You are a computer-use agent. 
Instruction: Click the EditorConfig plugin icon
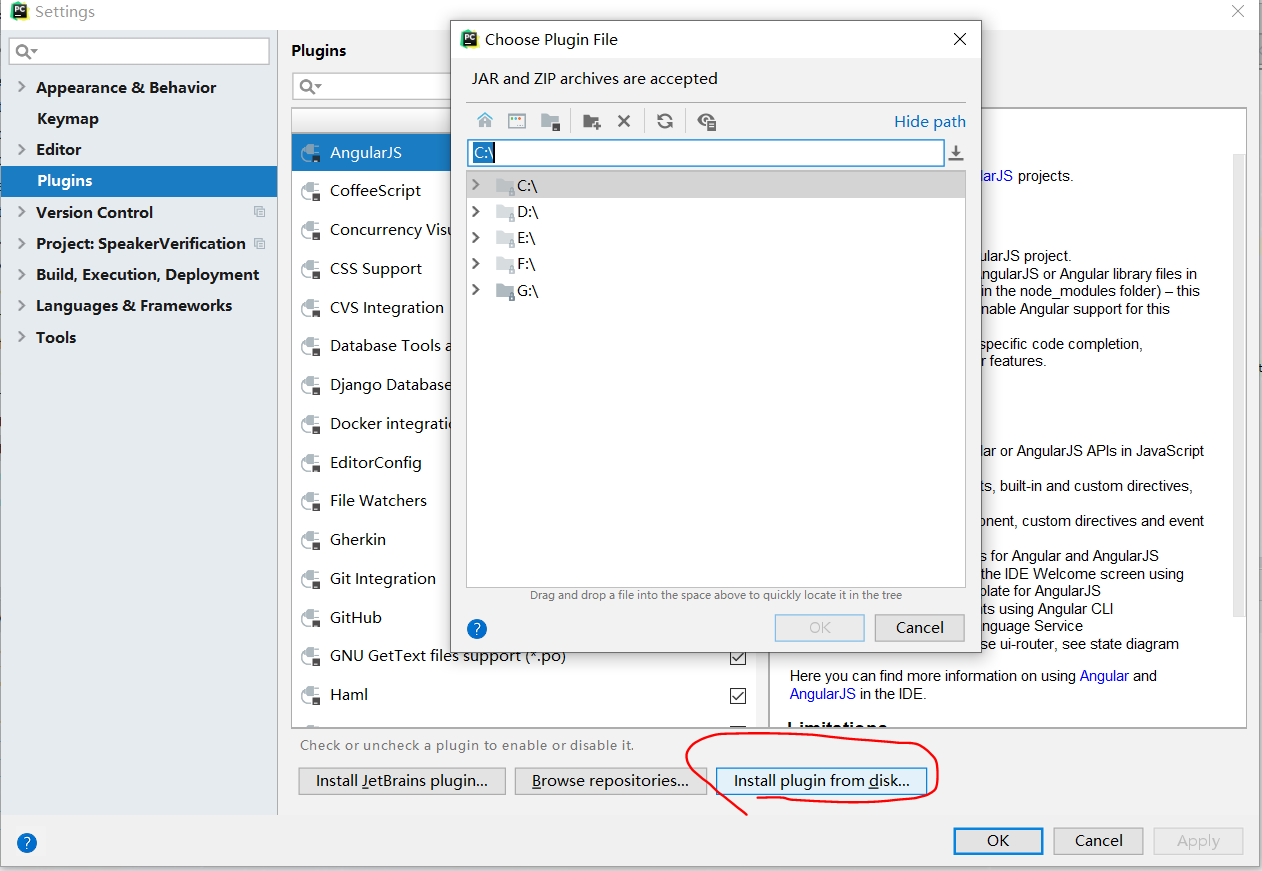(x=311, y=463)
